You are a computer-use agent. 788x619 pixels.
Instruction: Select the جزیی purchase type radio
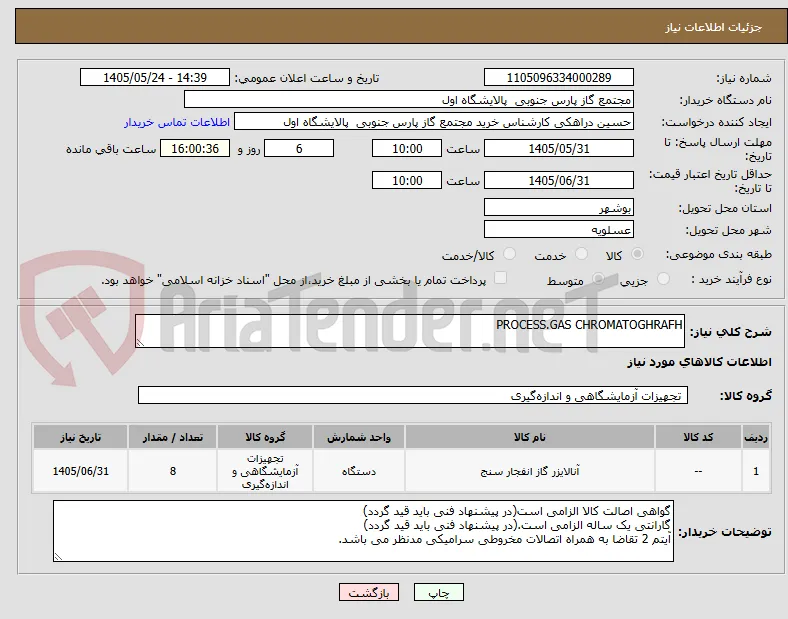663,278
